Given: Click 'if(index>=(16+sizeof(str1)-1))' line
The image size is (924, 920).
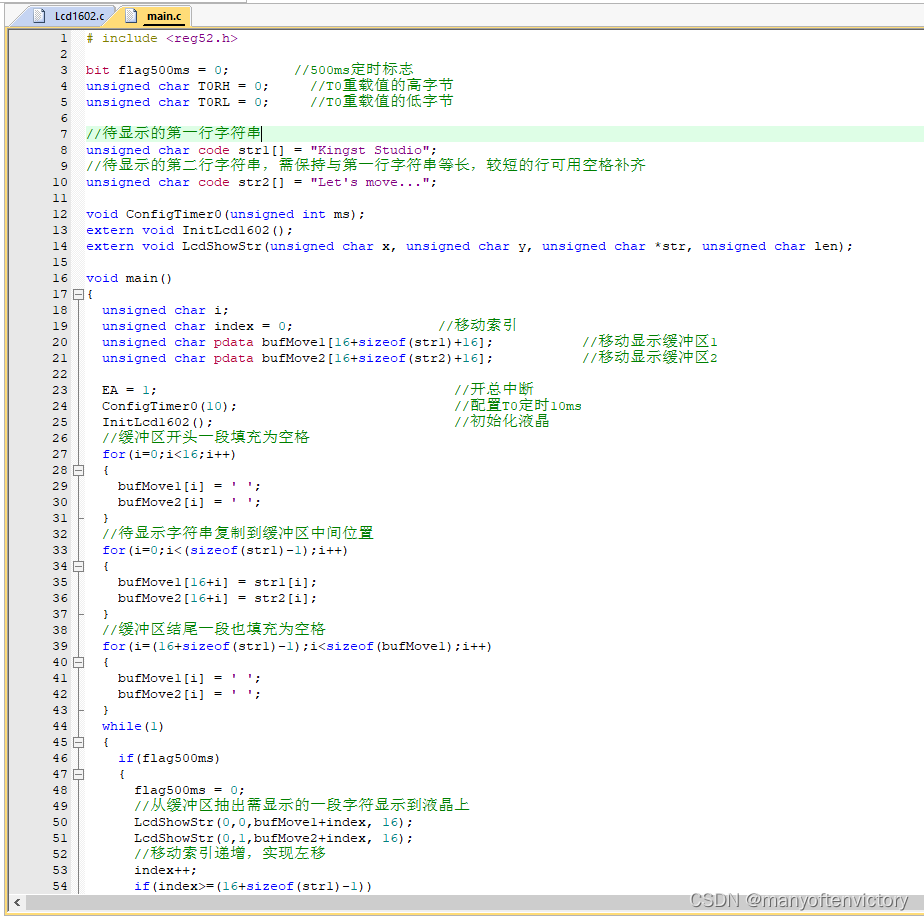Looking at the screenshot, I should coord(253,886).
